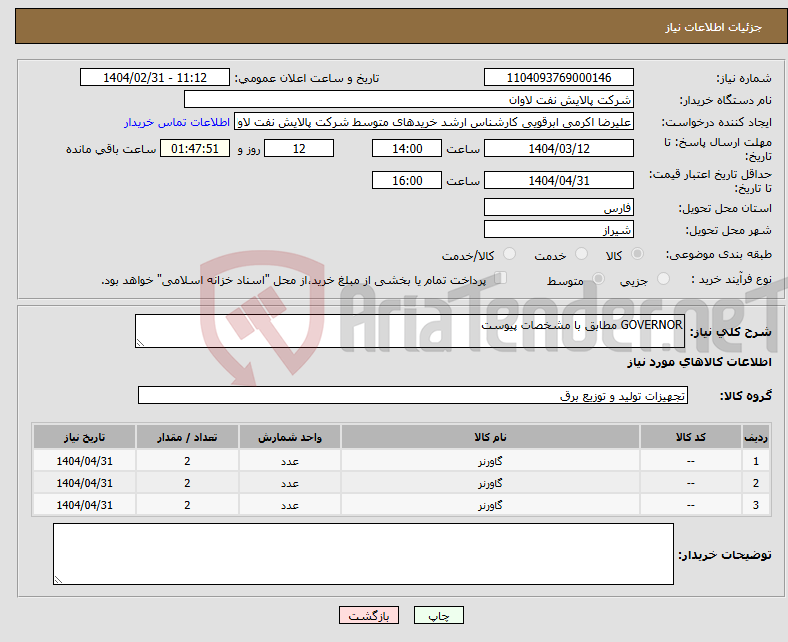Click the remaining days field 12

[299, 148]
